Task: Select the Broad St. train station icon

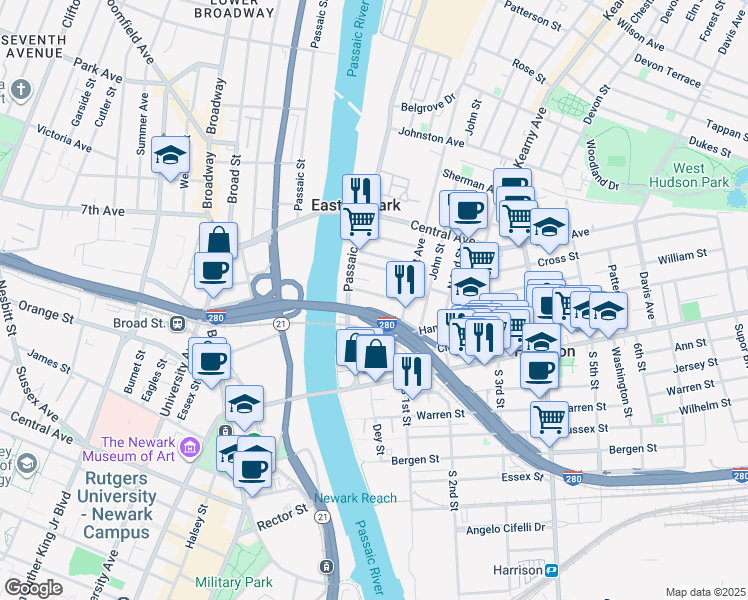Action: 177,324
